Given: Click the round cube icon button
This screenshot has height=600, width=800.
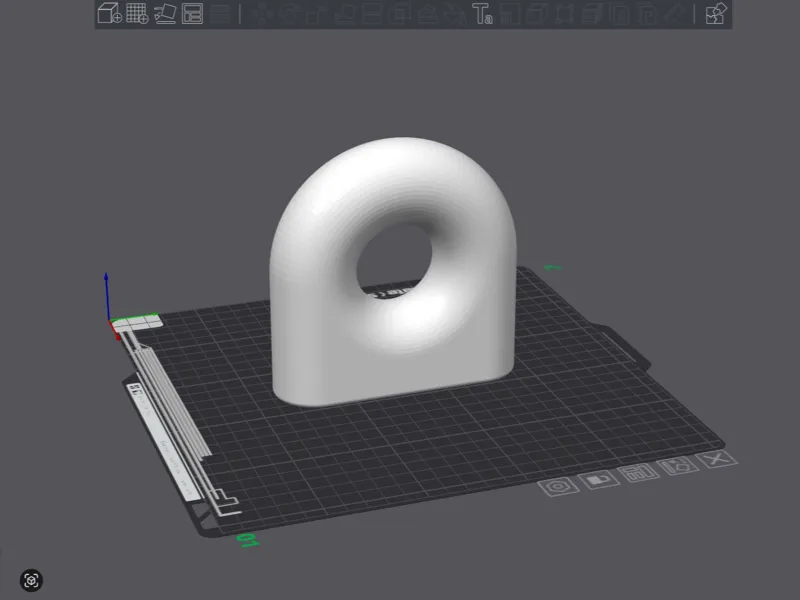Looking at the screenshot, I should [31, 580].
